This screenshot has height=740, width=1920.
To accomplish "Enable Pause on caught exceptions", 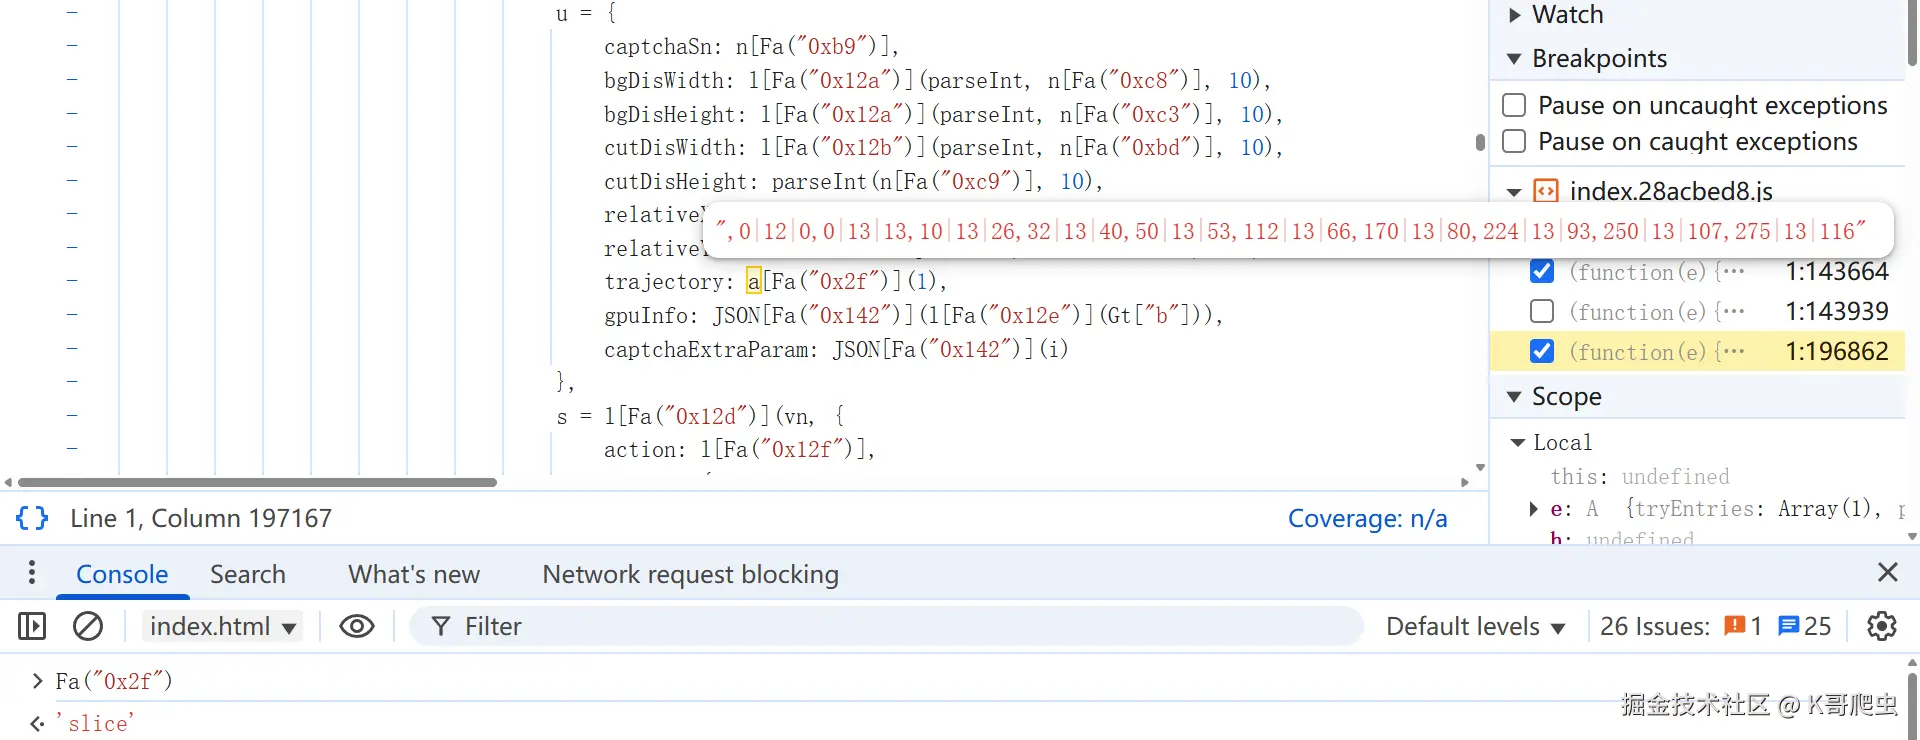I will 1515,141.
